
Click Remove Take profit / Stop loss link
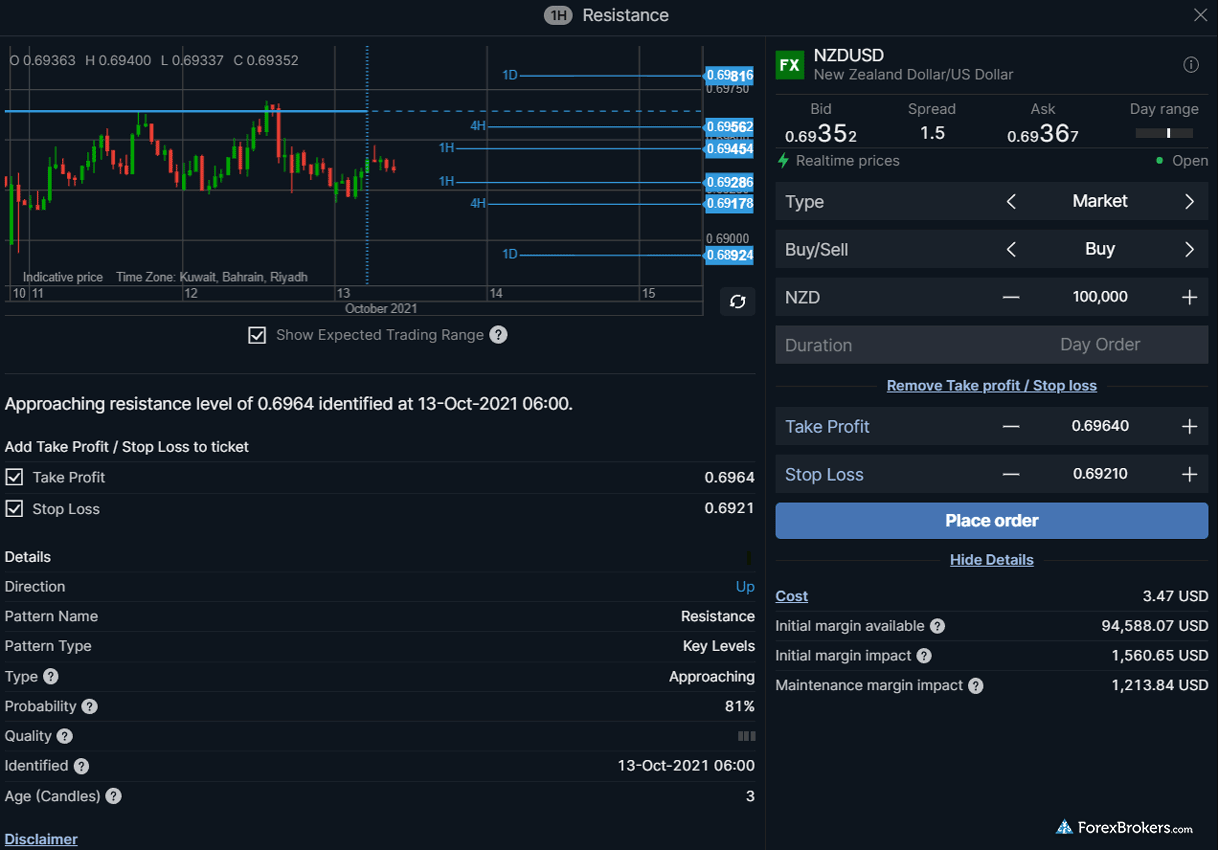[x=991, y=386]
